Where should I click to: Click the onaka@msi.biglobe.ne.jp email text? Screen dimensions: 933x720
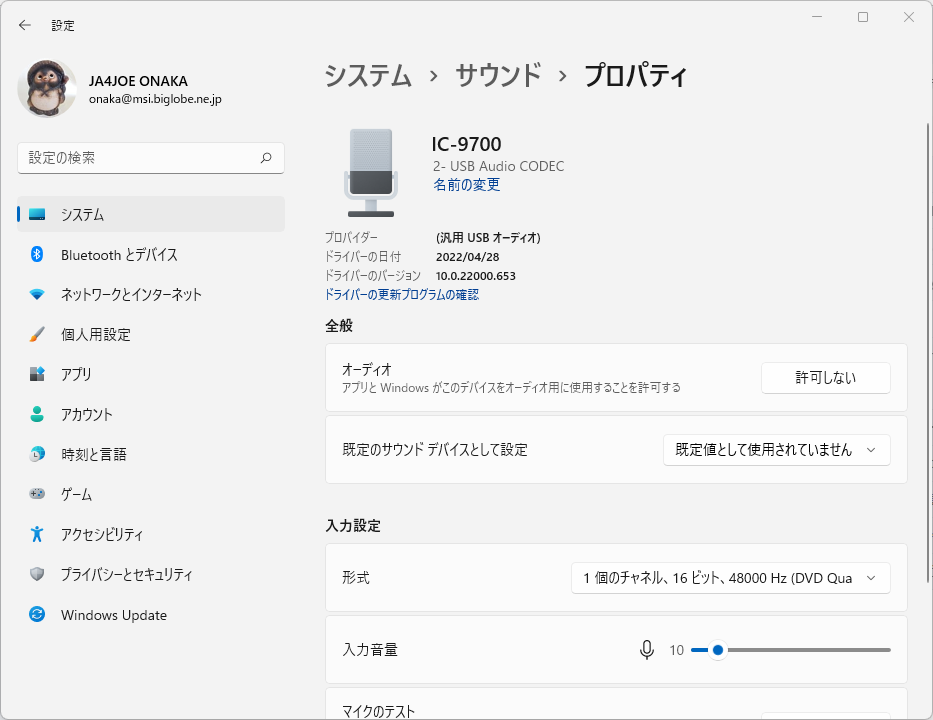coord(155,99)
